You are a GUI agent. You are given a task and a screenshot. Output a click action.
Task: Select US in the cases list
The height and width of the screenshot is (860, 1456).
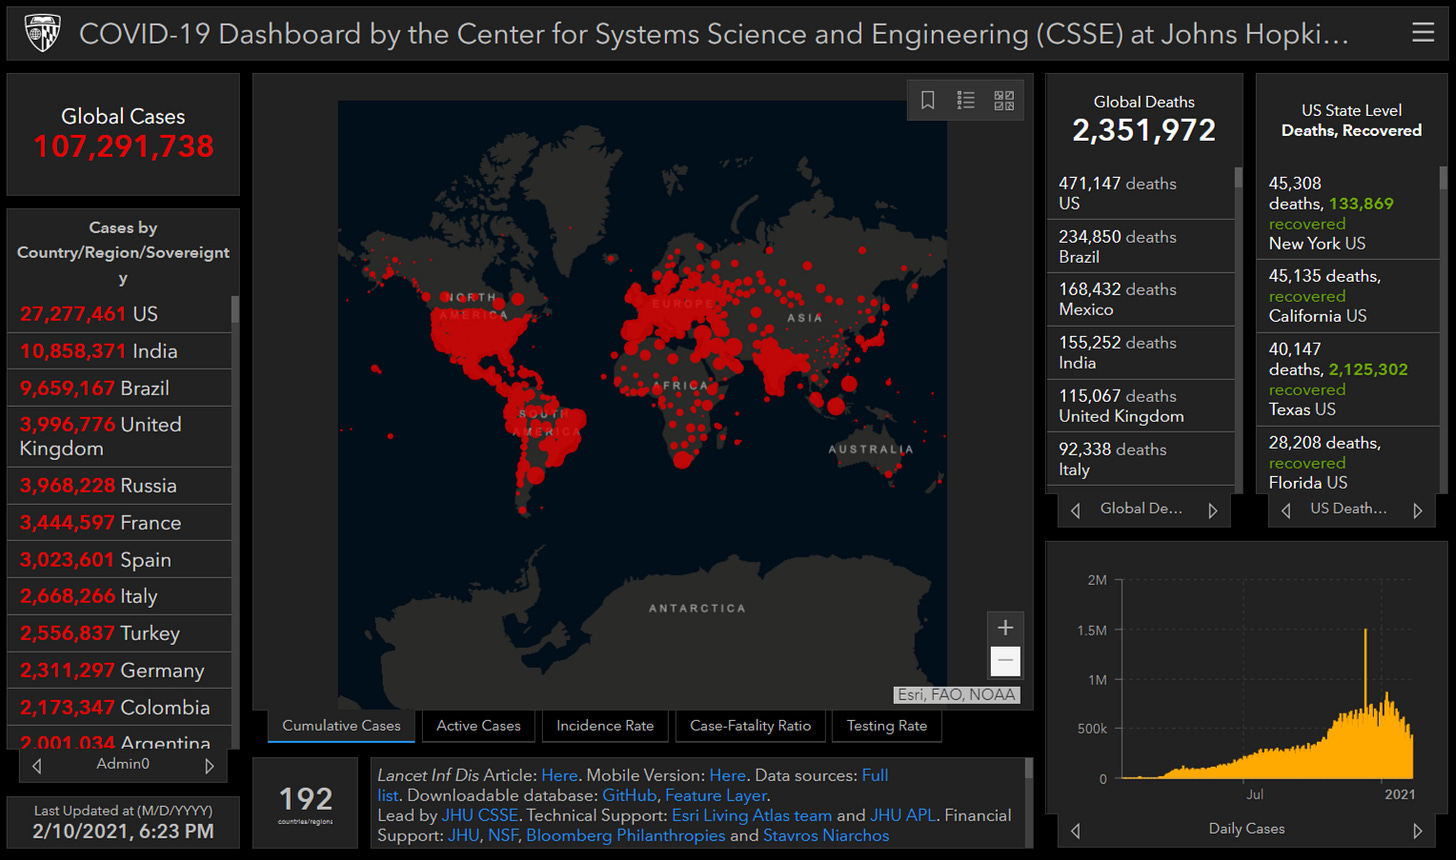point(120,314)
